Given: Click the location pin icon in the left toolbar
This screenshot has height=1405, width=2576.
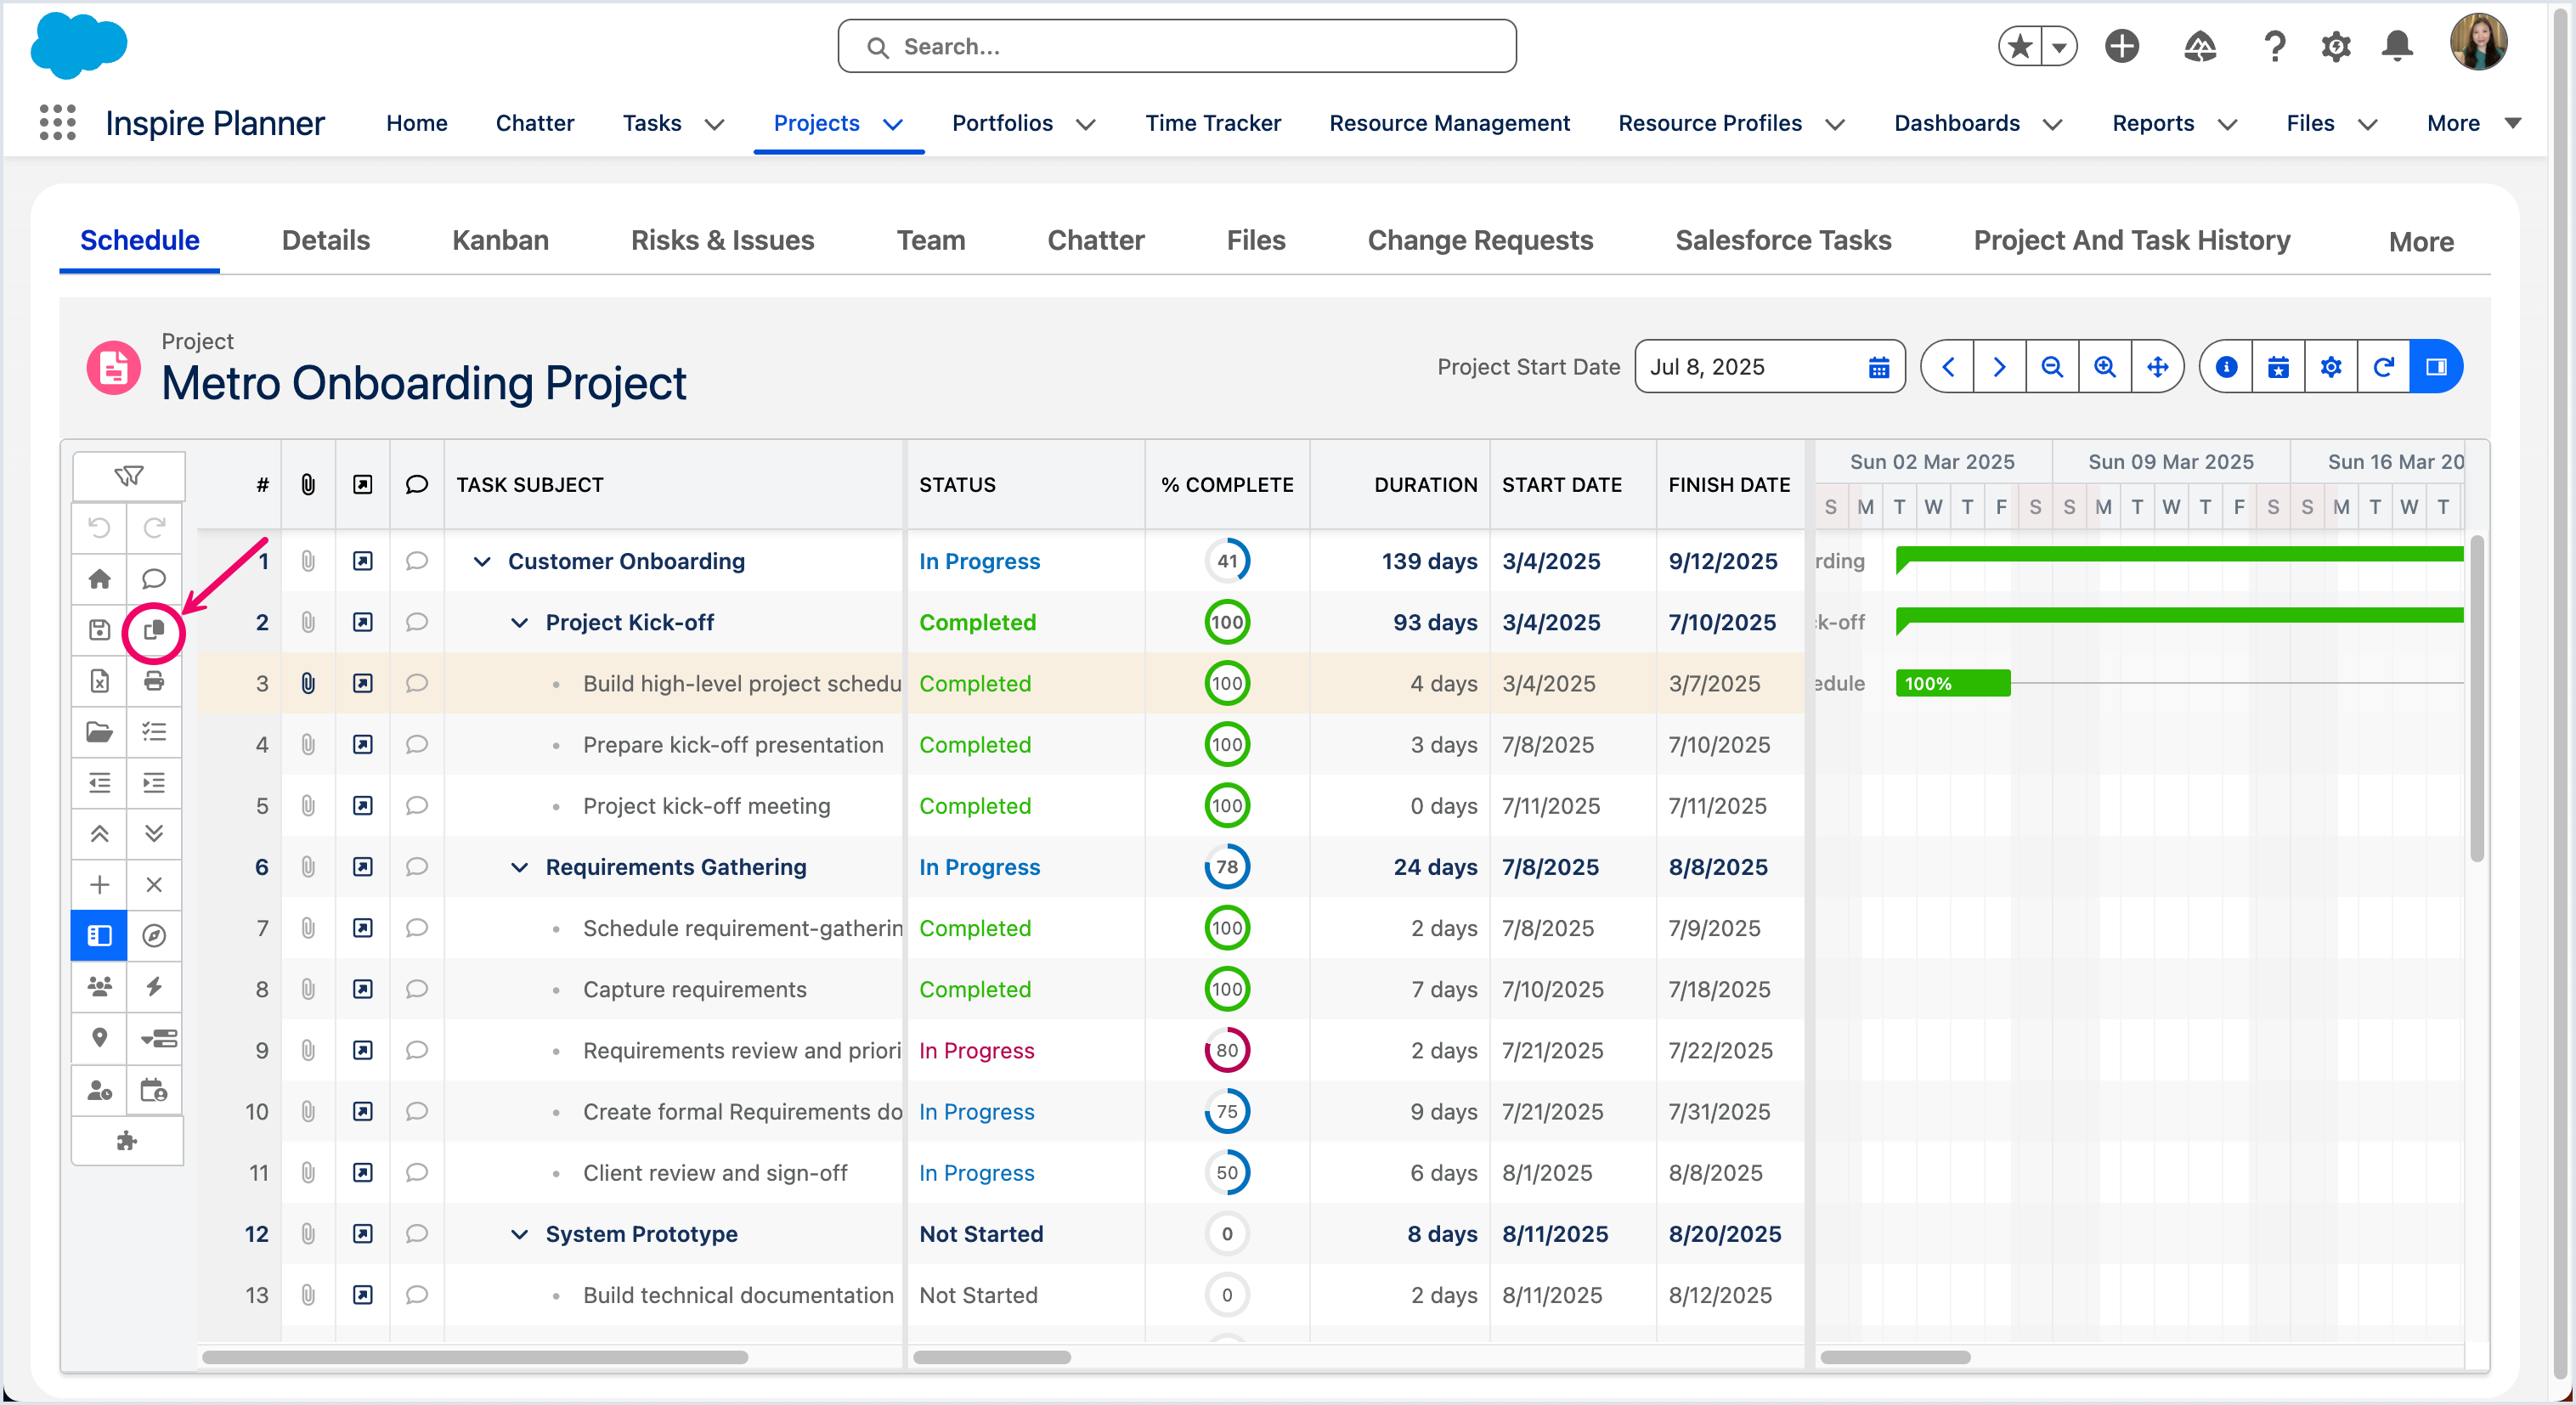Looking at the screenshot, I should coord(100,1037).
